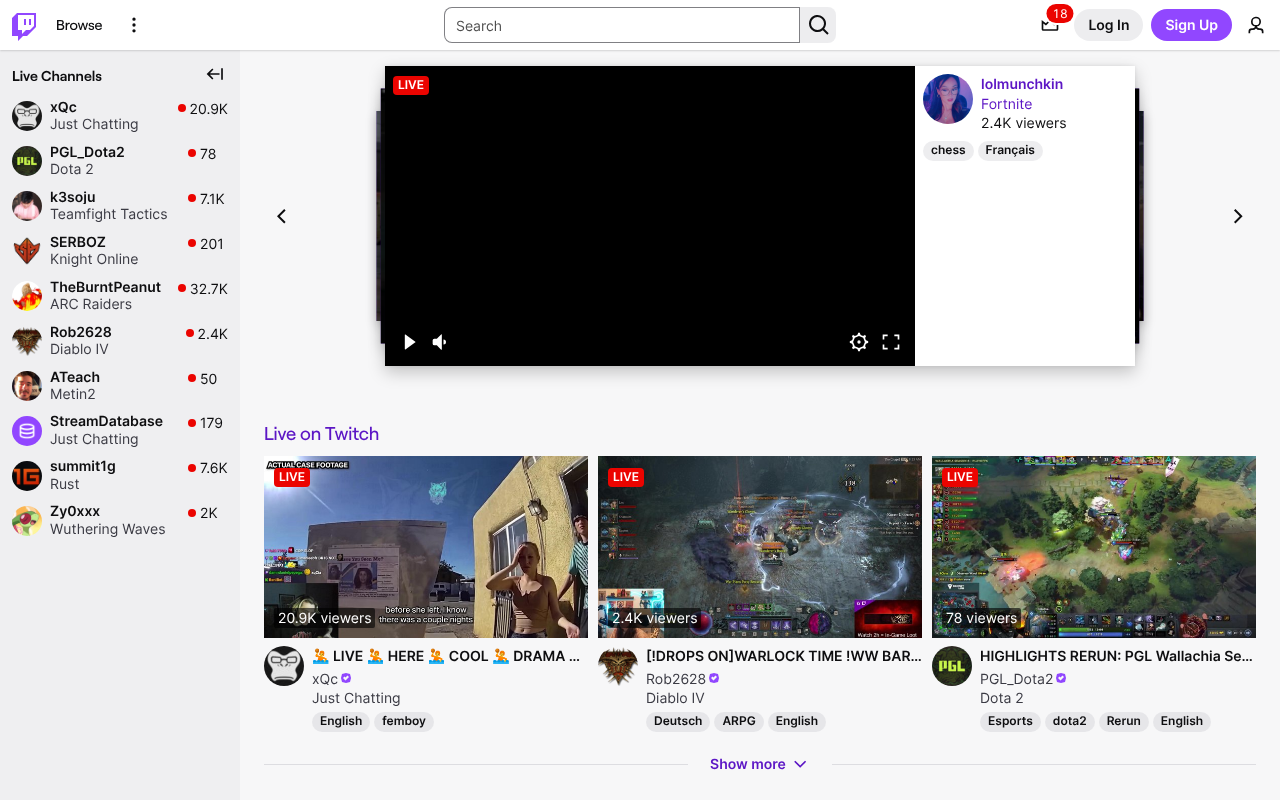This screenshot has height=800, width=1280.
Task: Select the Rerun tag
Action: pyautogui.click(x=1123, y=721)
